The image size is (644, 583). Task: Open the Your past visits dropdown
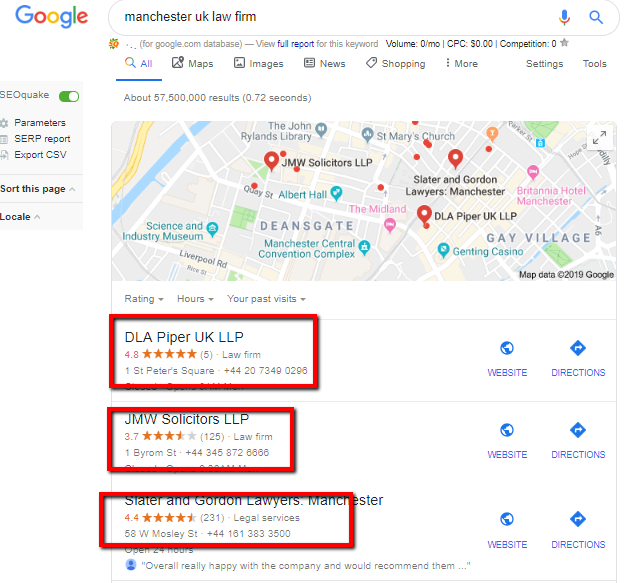tap(266, 299)
